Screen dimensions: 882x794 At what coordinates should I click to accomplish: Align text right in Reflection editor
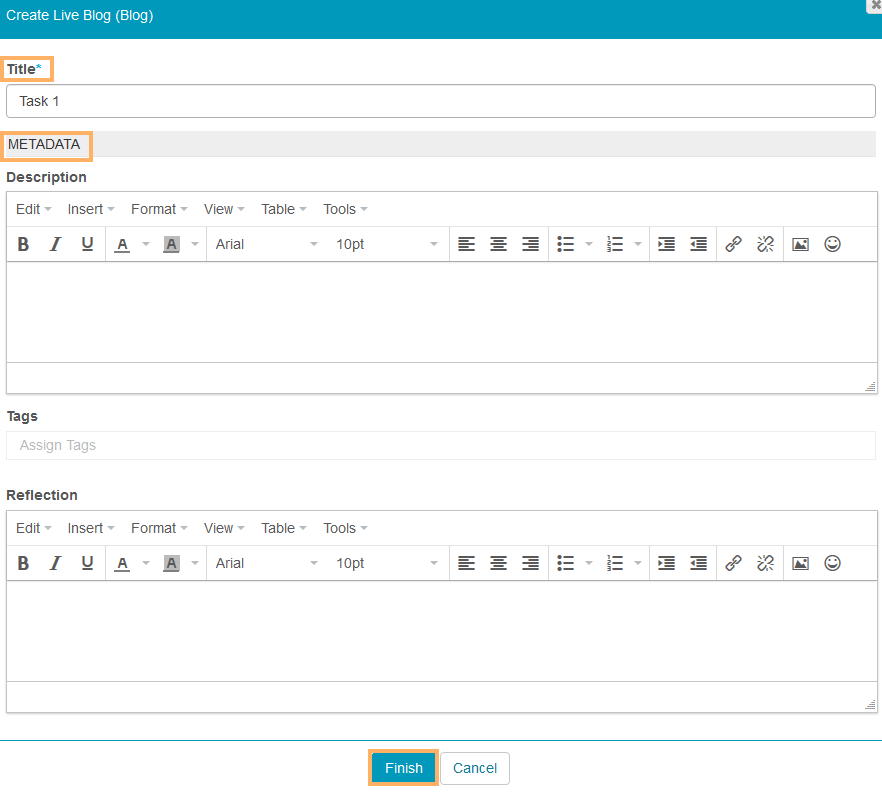click(x=530, y=563)
